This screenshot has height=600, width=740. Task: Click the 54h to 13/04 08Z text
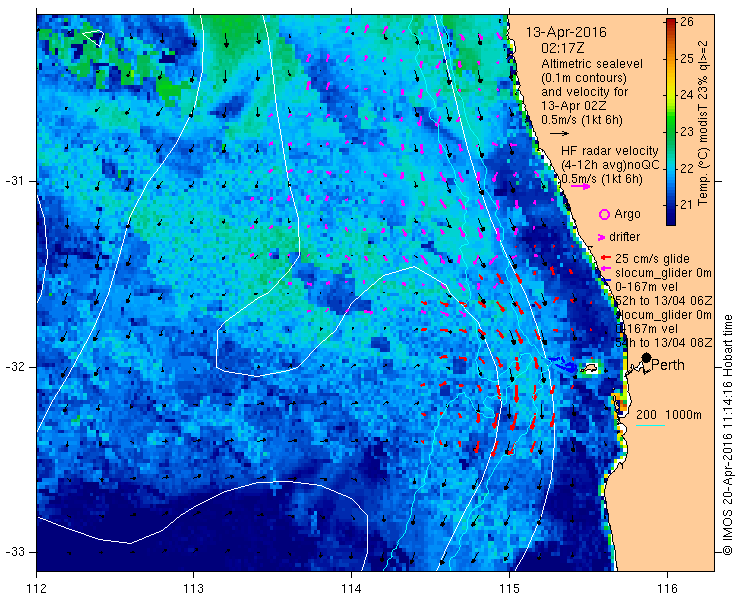pos(664,343)
